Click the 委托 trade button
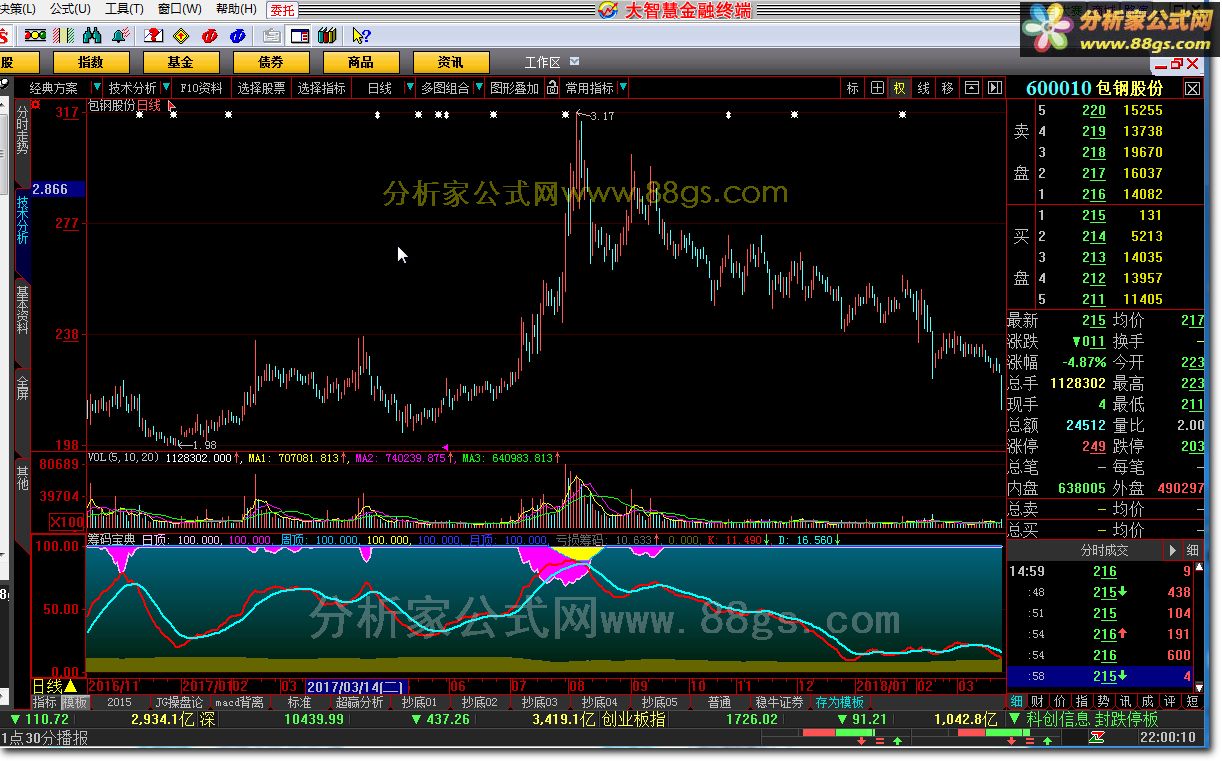 tap(283, 10)
